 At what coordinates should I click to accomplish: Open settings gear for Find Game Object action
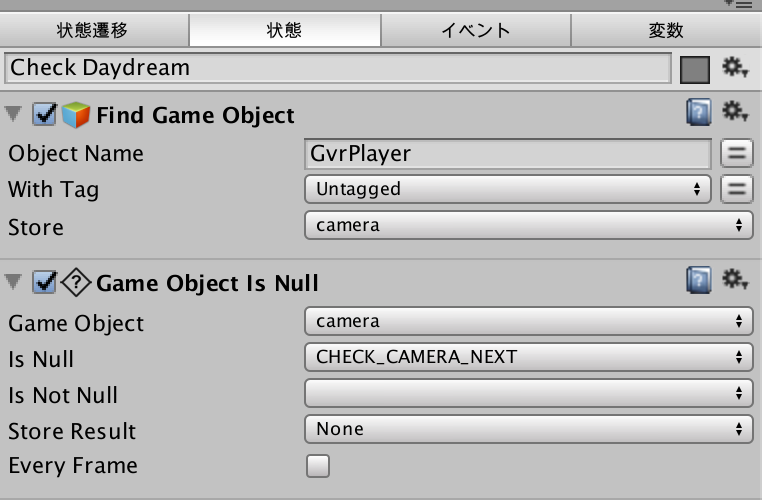(735, 112)
